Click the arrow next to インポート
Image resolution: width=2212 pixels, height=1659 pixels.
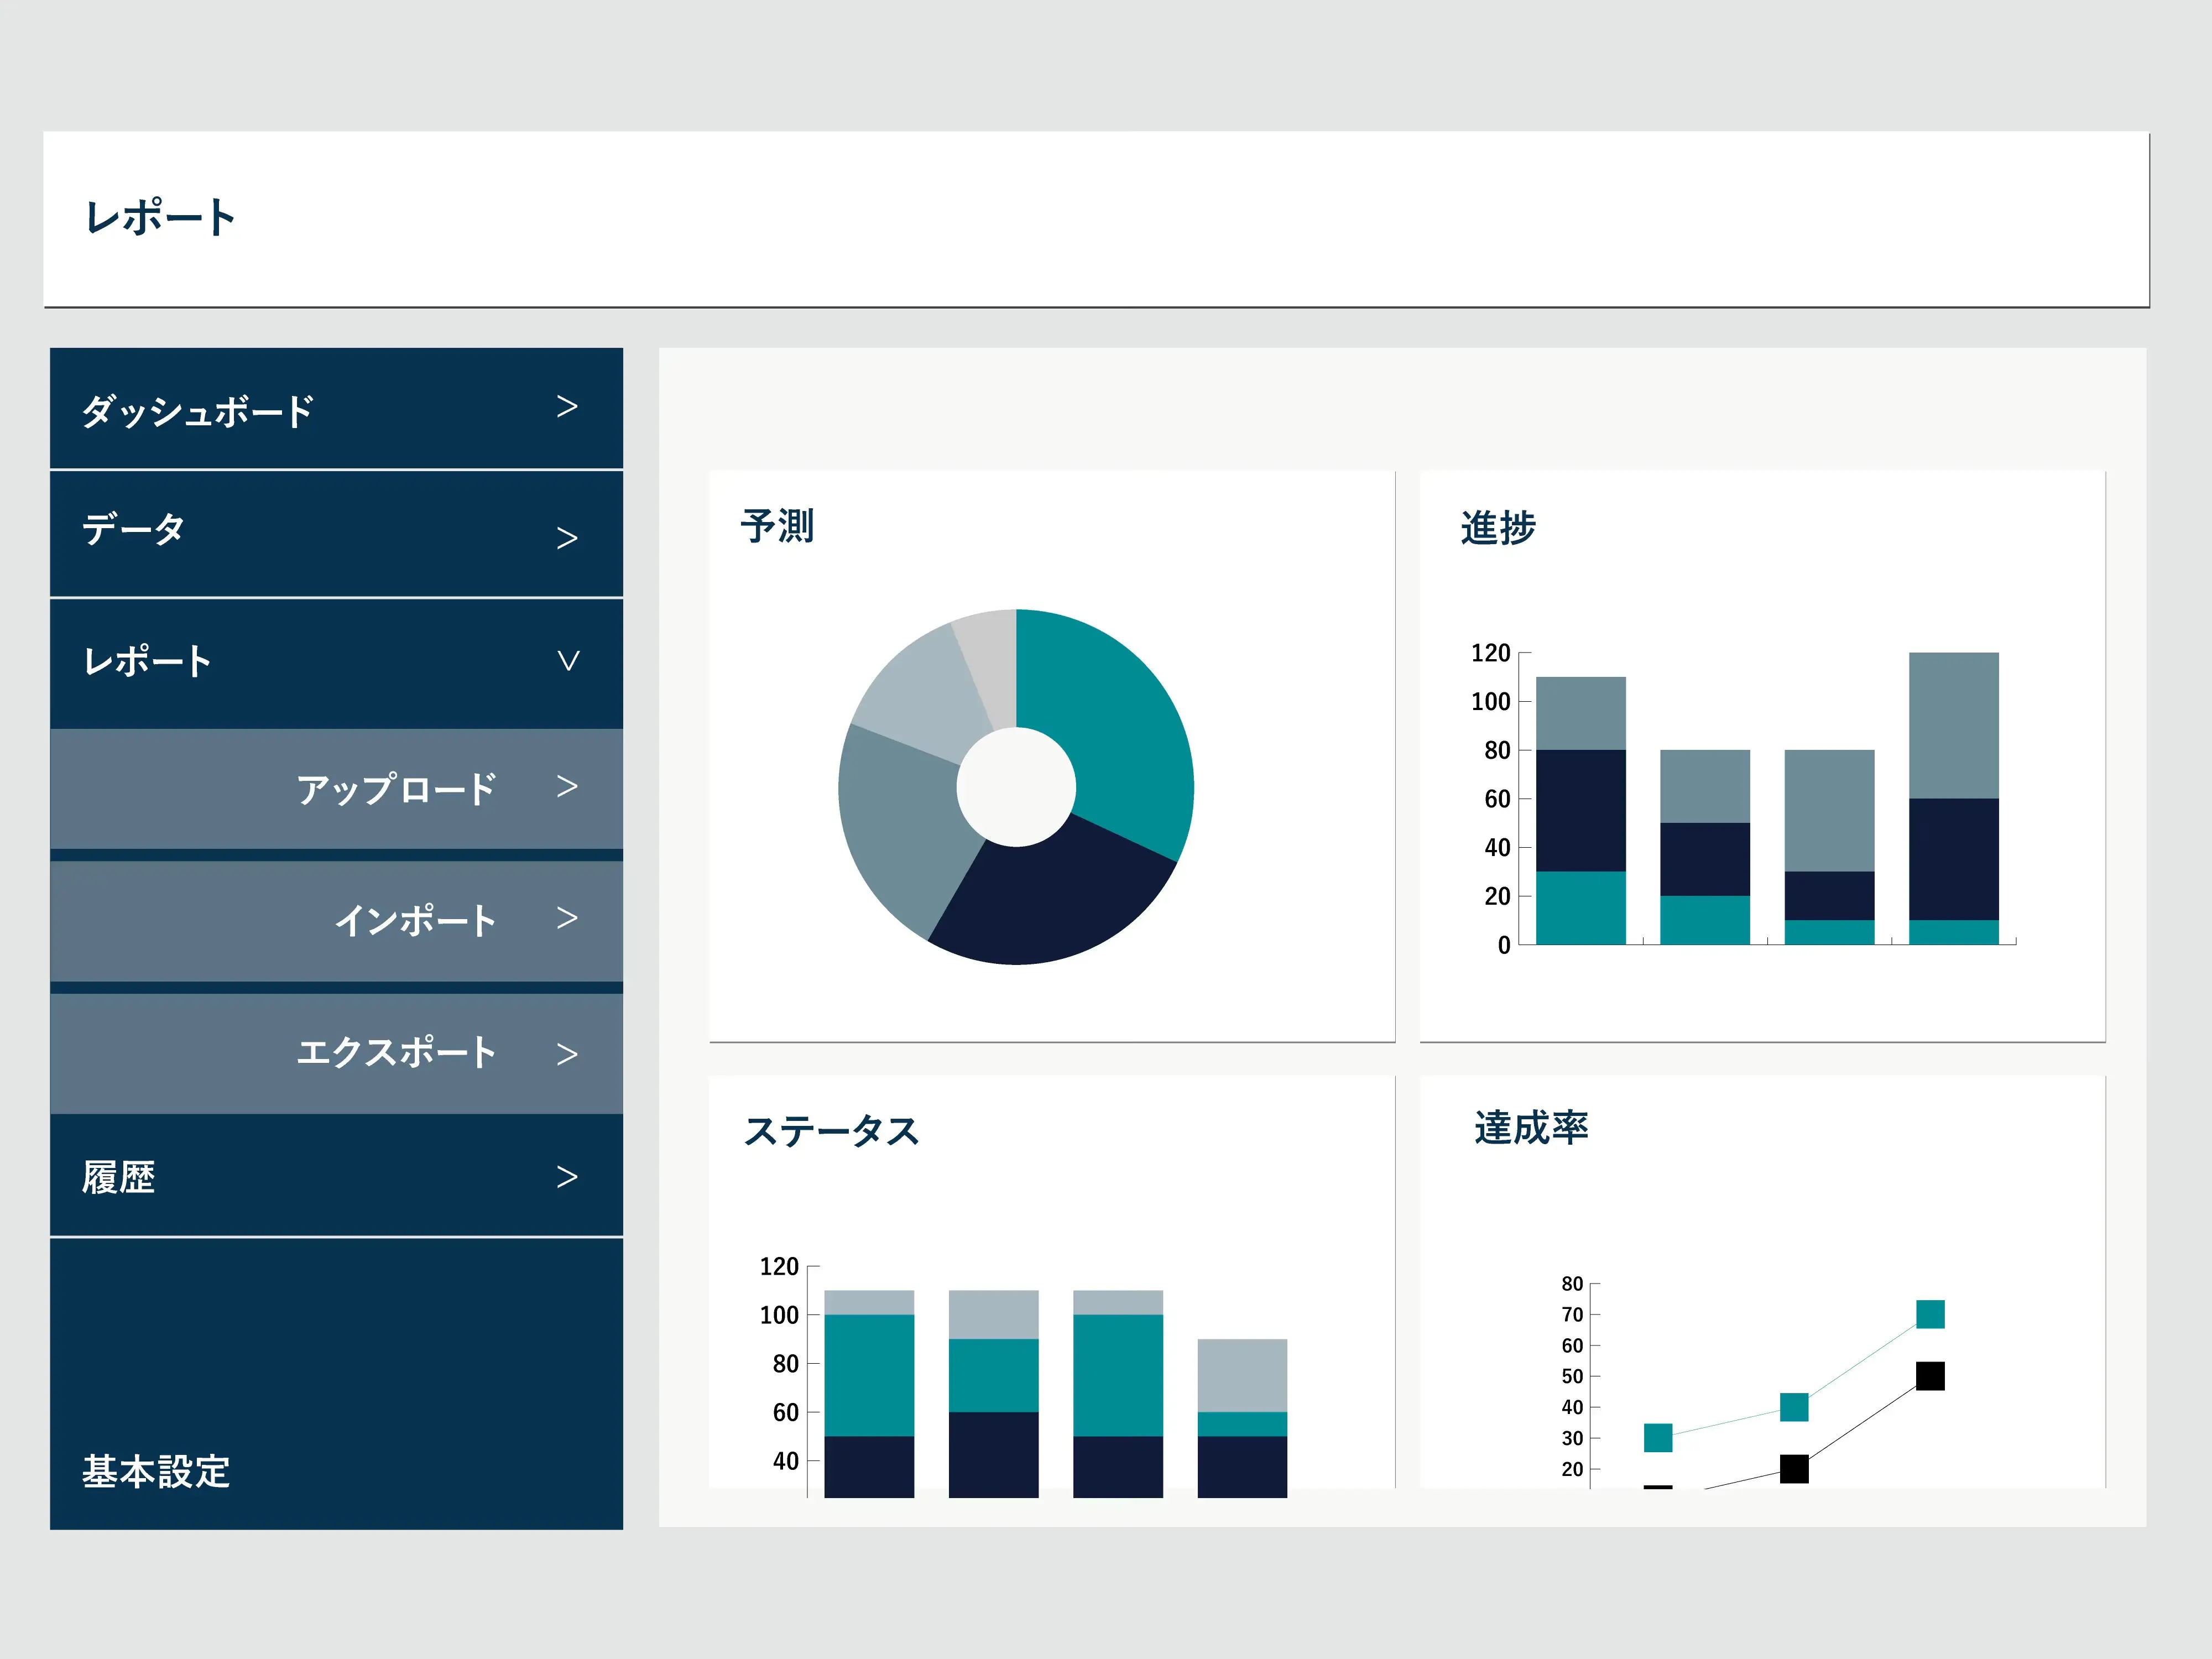pyautogui.click(x=566, y=918)
